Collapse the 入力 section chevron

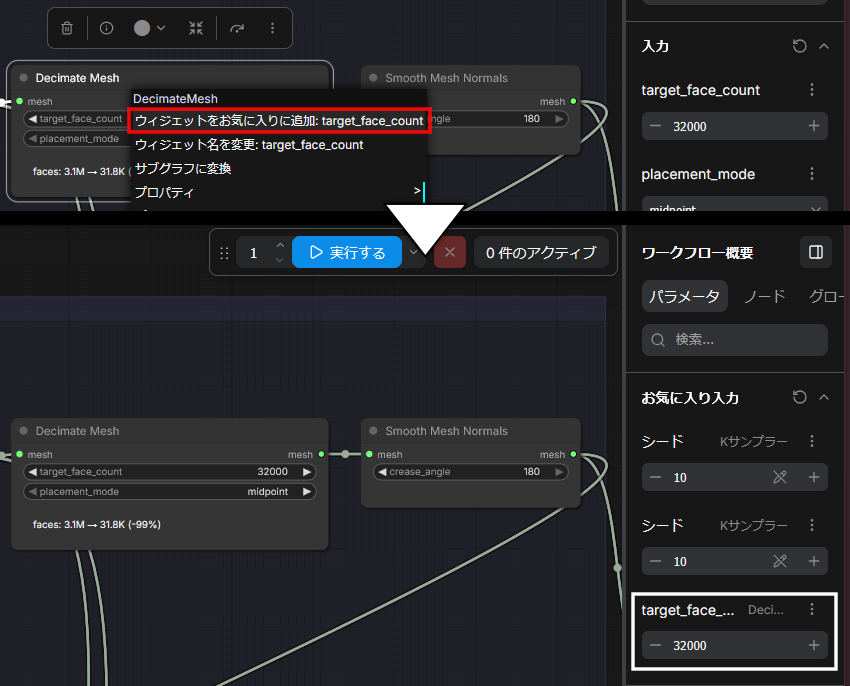tap(824, 46)
